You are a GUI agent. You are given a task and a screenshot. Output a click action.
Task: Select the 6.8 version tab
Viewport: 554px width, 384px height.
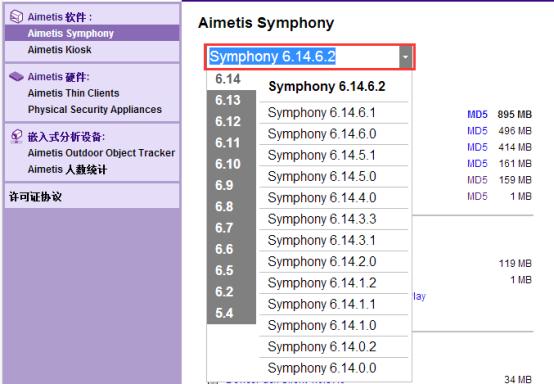tap(231, 206)
